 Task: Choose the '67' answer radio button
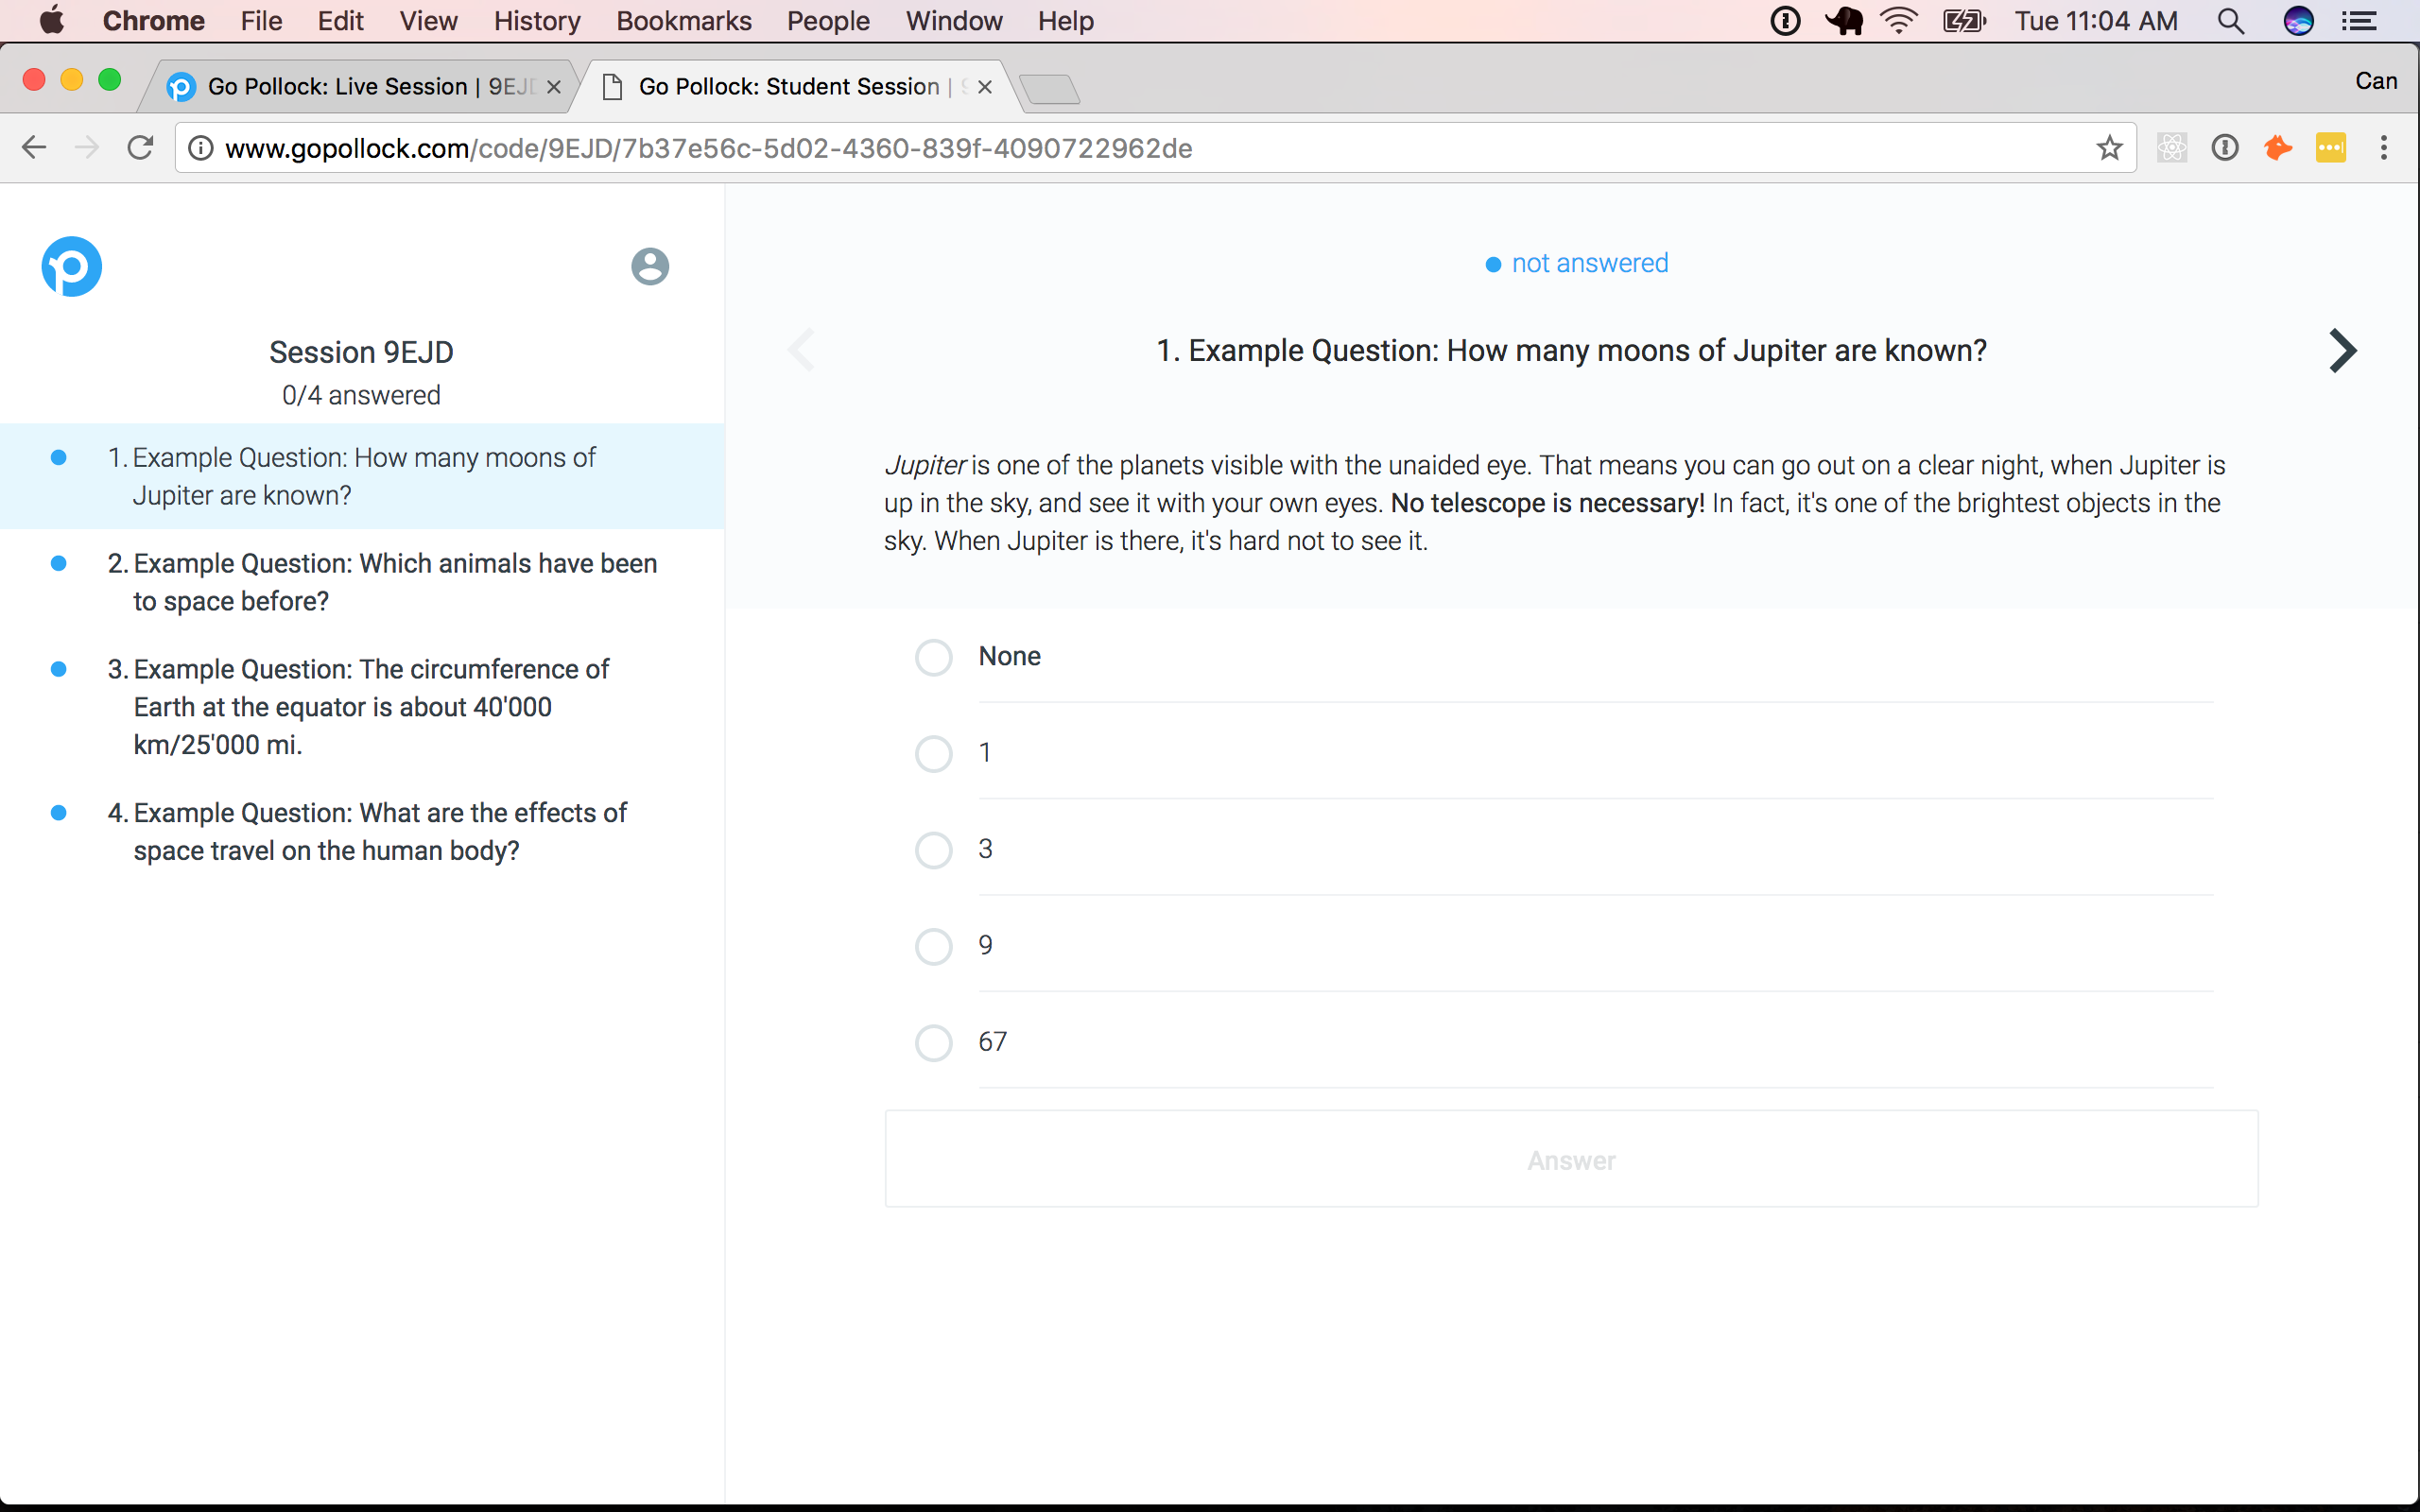click(x=933, y=1042)
